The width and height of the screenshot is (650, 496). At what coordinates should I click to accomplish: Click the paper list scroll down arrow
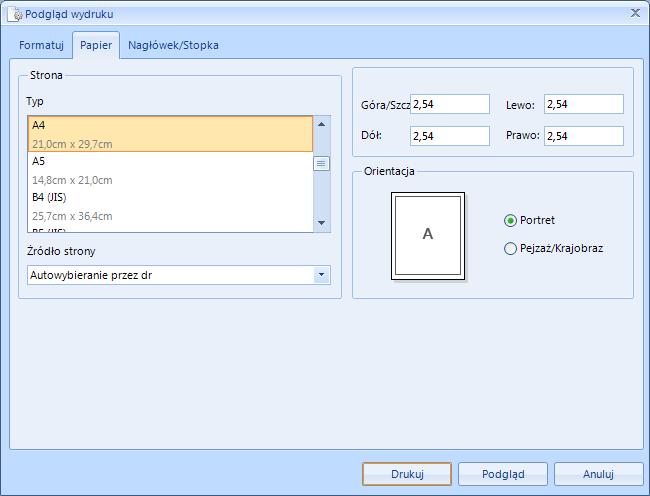click(x=321, y=223)
